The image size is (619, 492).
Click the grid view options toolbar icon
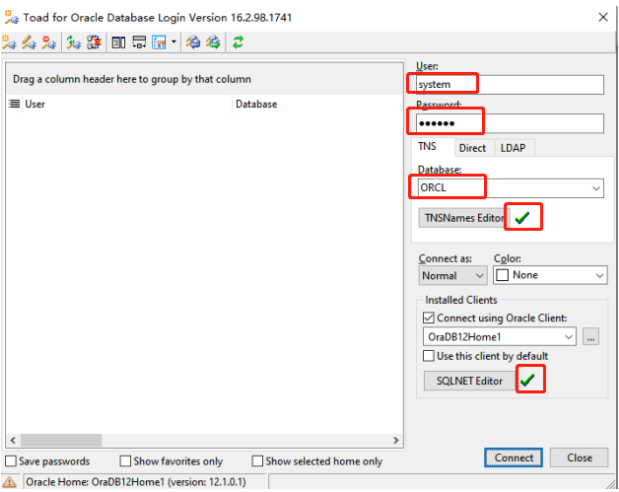(159, 42)
